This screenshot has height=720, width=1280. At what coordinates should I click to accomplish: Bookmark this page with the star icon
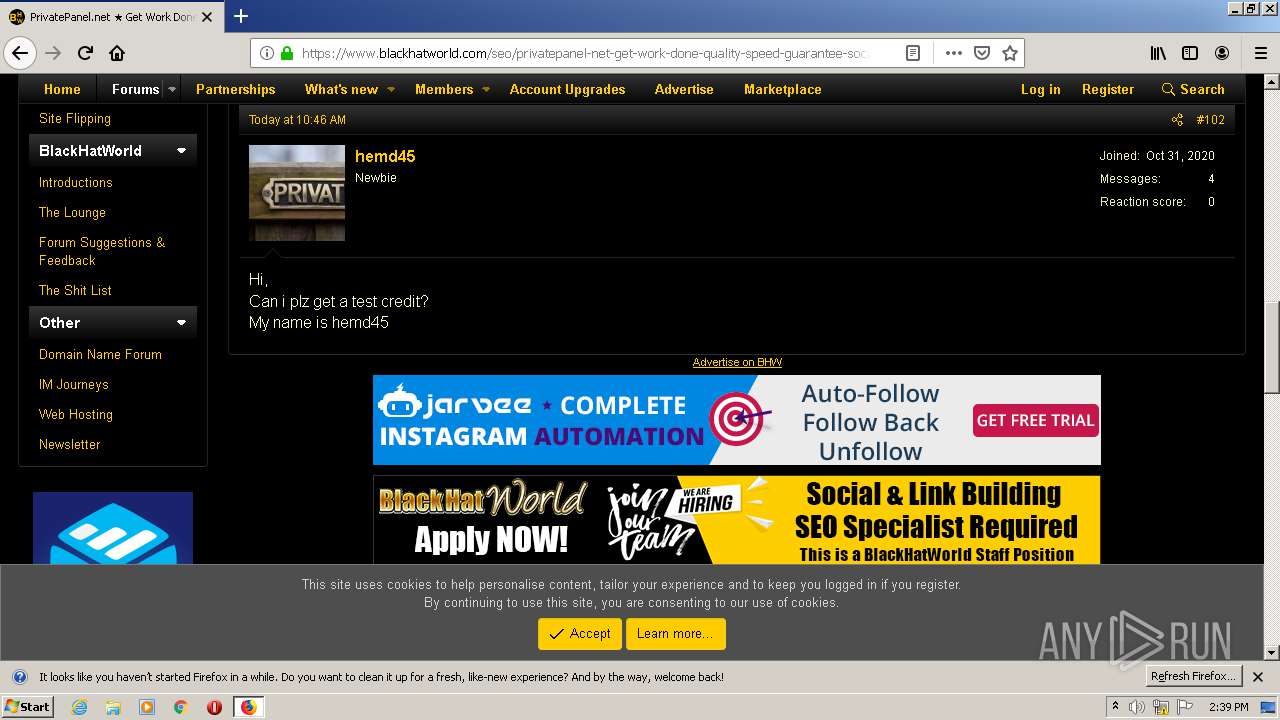coord(1010,53)
